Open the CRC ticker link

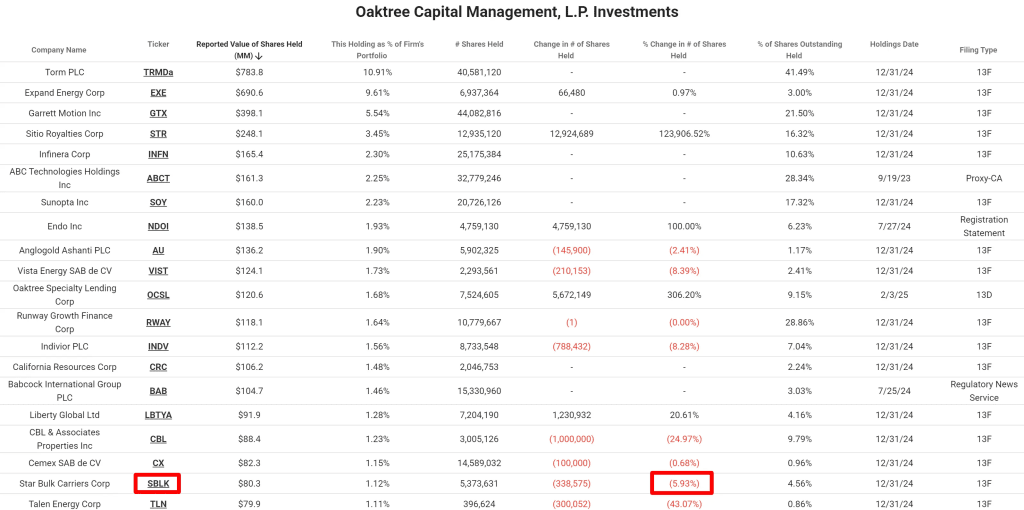[x=158, y=367]
